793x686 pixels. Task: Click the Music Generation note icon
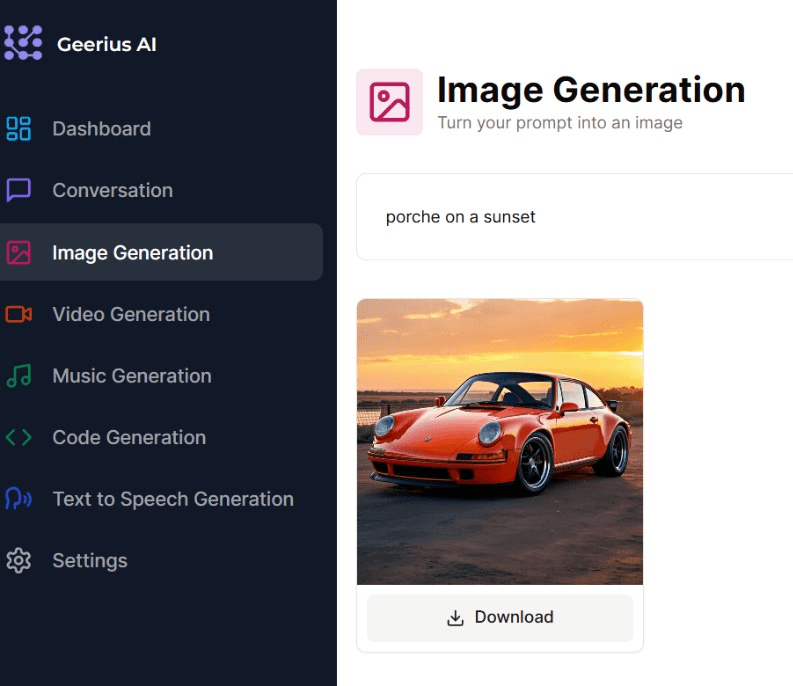point(19,376)
